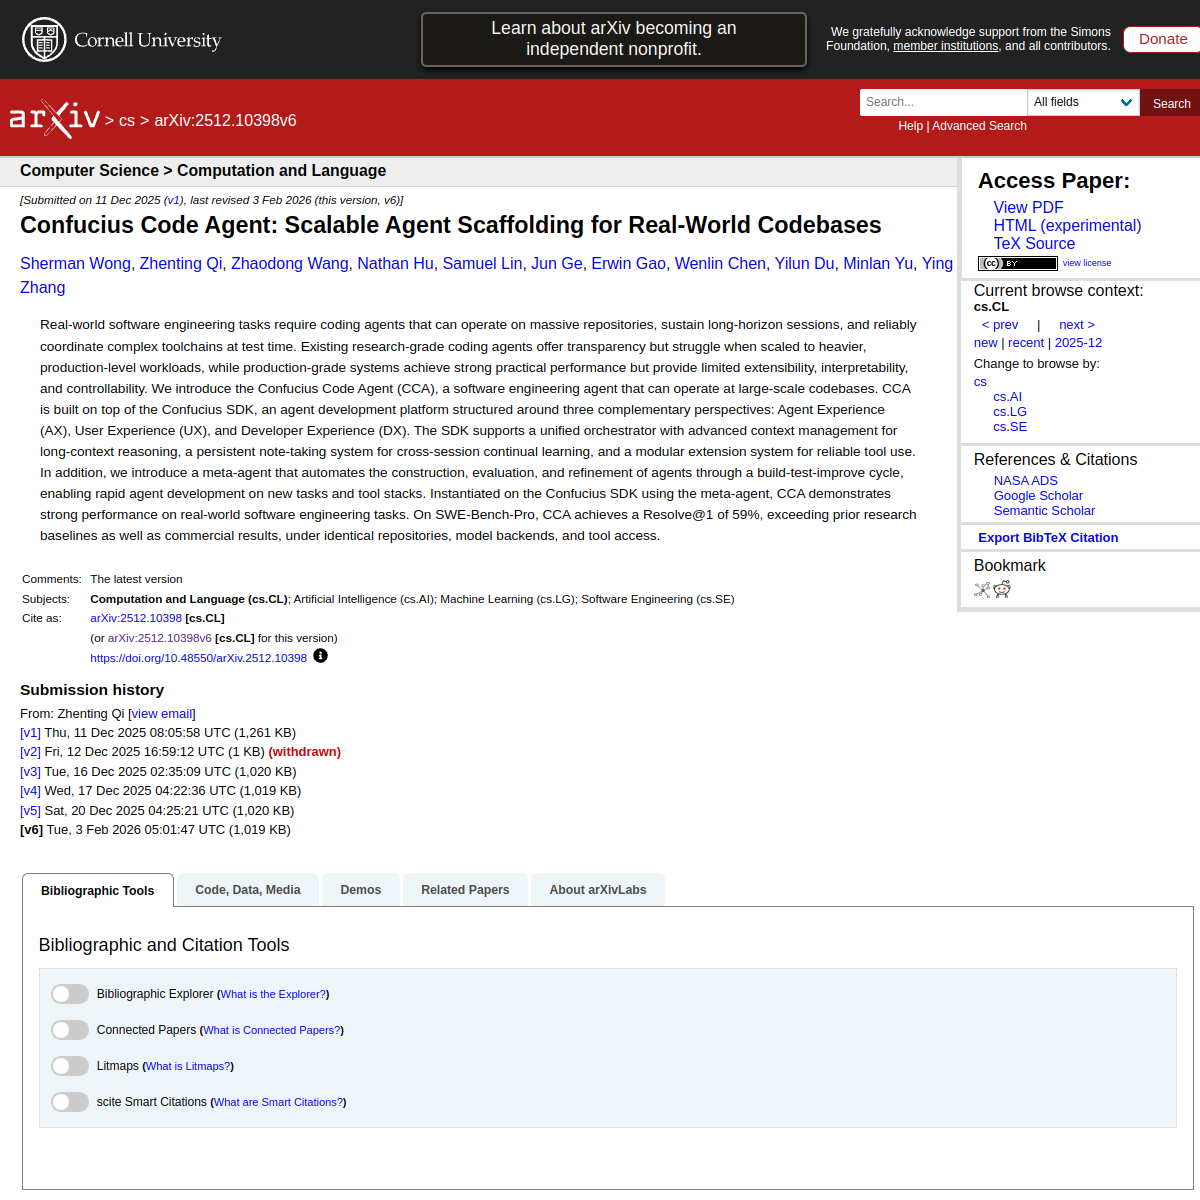Open version v4 in submission history
This screenshot has height=1200, width=1200.
[30, 791]
